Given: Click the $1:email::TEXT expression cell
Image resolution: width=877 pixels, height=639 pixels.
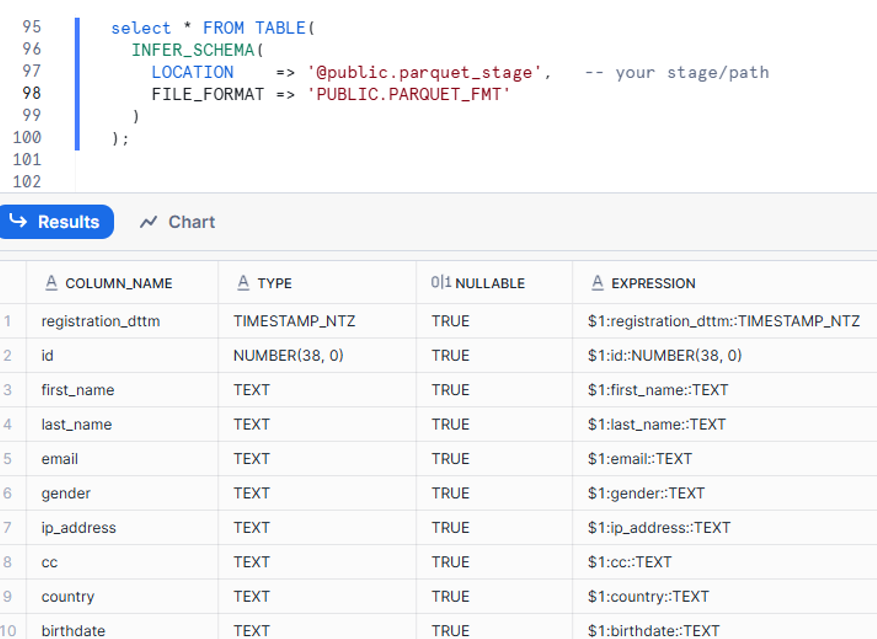Looking at the screenshot, I should [x=640, y=459].
